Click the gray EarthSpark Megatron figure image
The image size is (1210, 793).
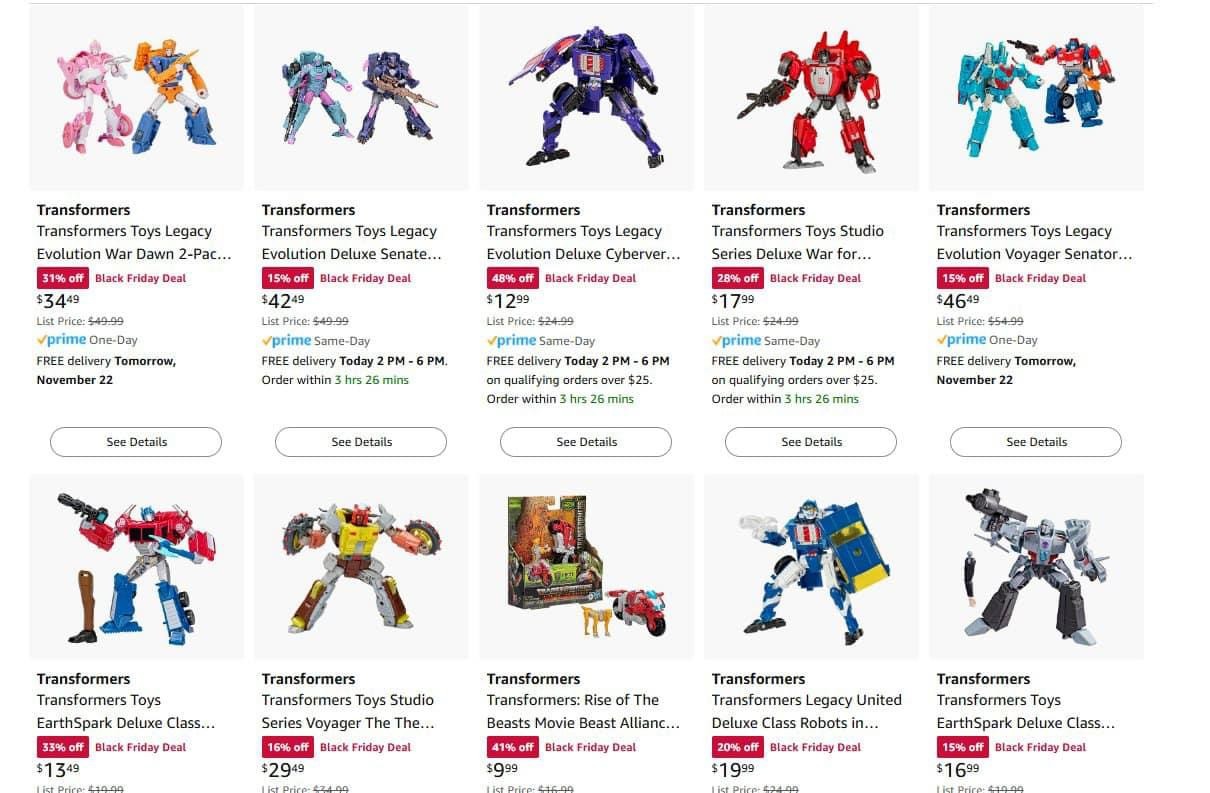1036,566
